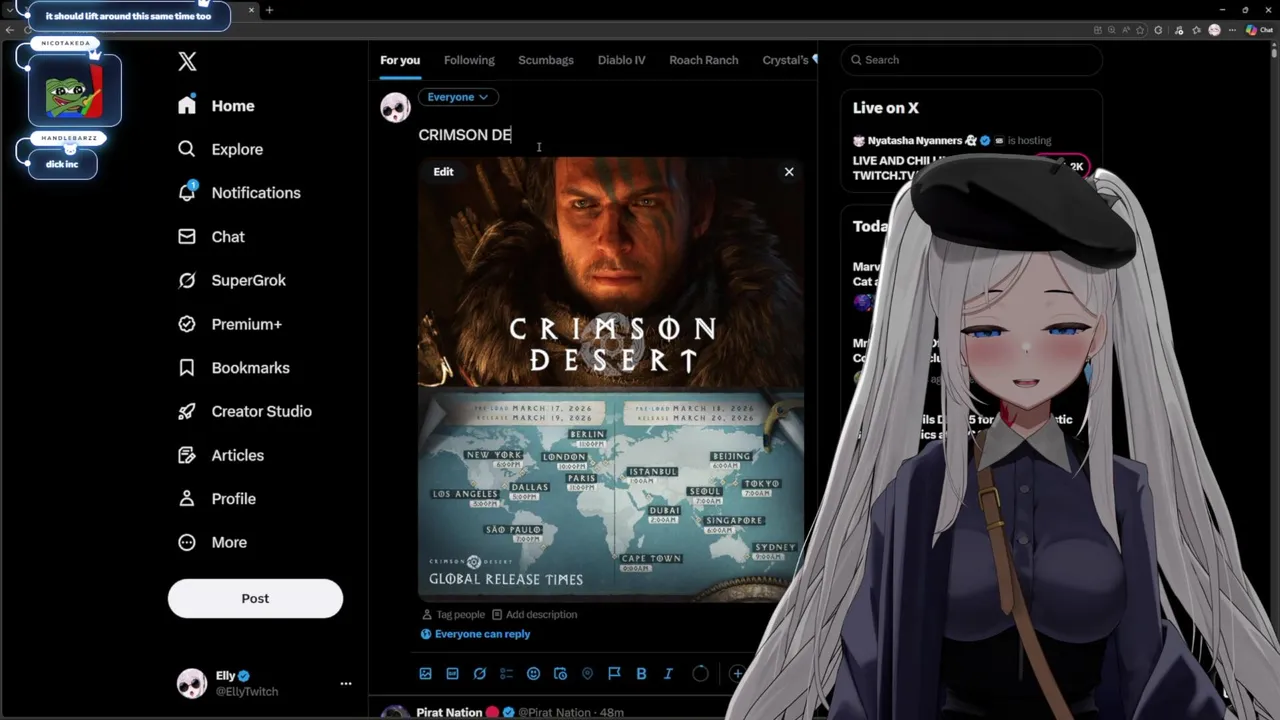Close the current browser tab

(251, 10)
